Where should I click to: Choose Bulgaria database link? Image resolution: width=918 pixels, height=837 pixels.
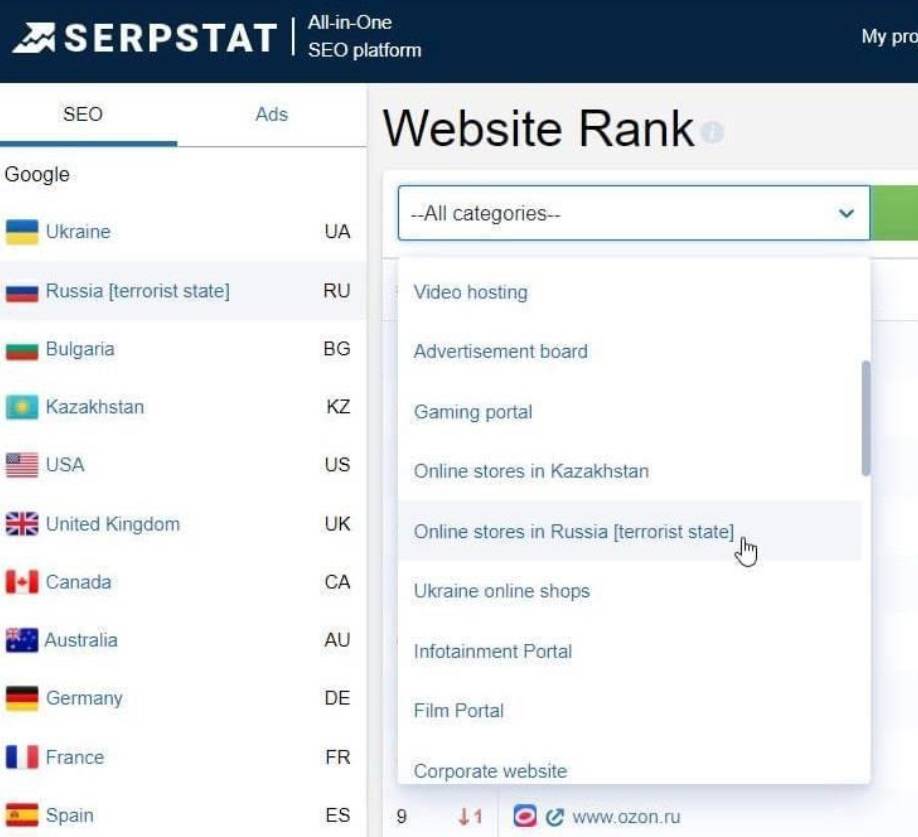point(80,349)
